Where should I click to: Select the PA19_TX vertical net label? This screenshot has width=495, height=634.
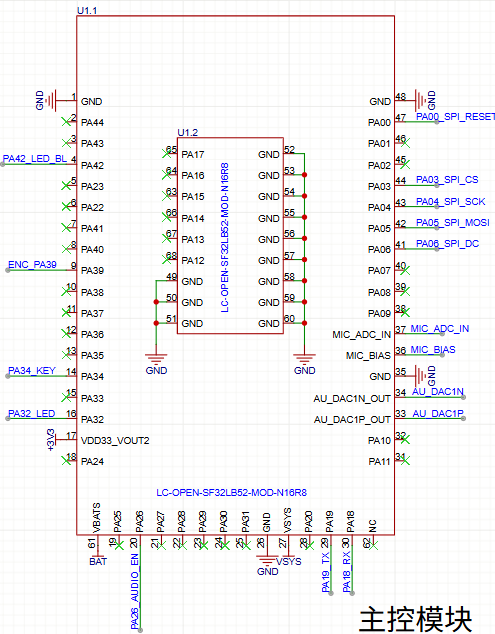click(x=326, y=572)
